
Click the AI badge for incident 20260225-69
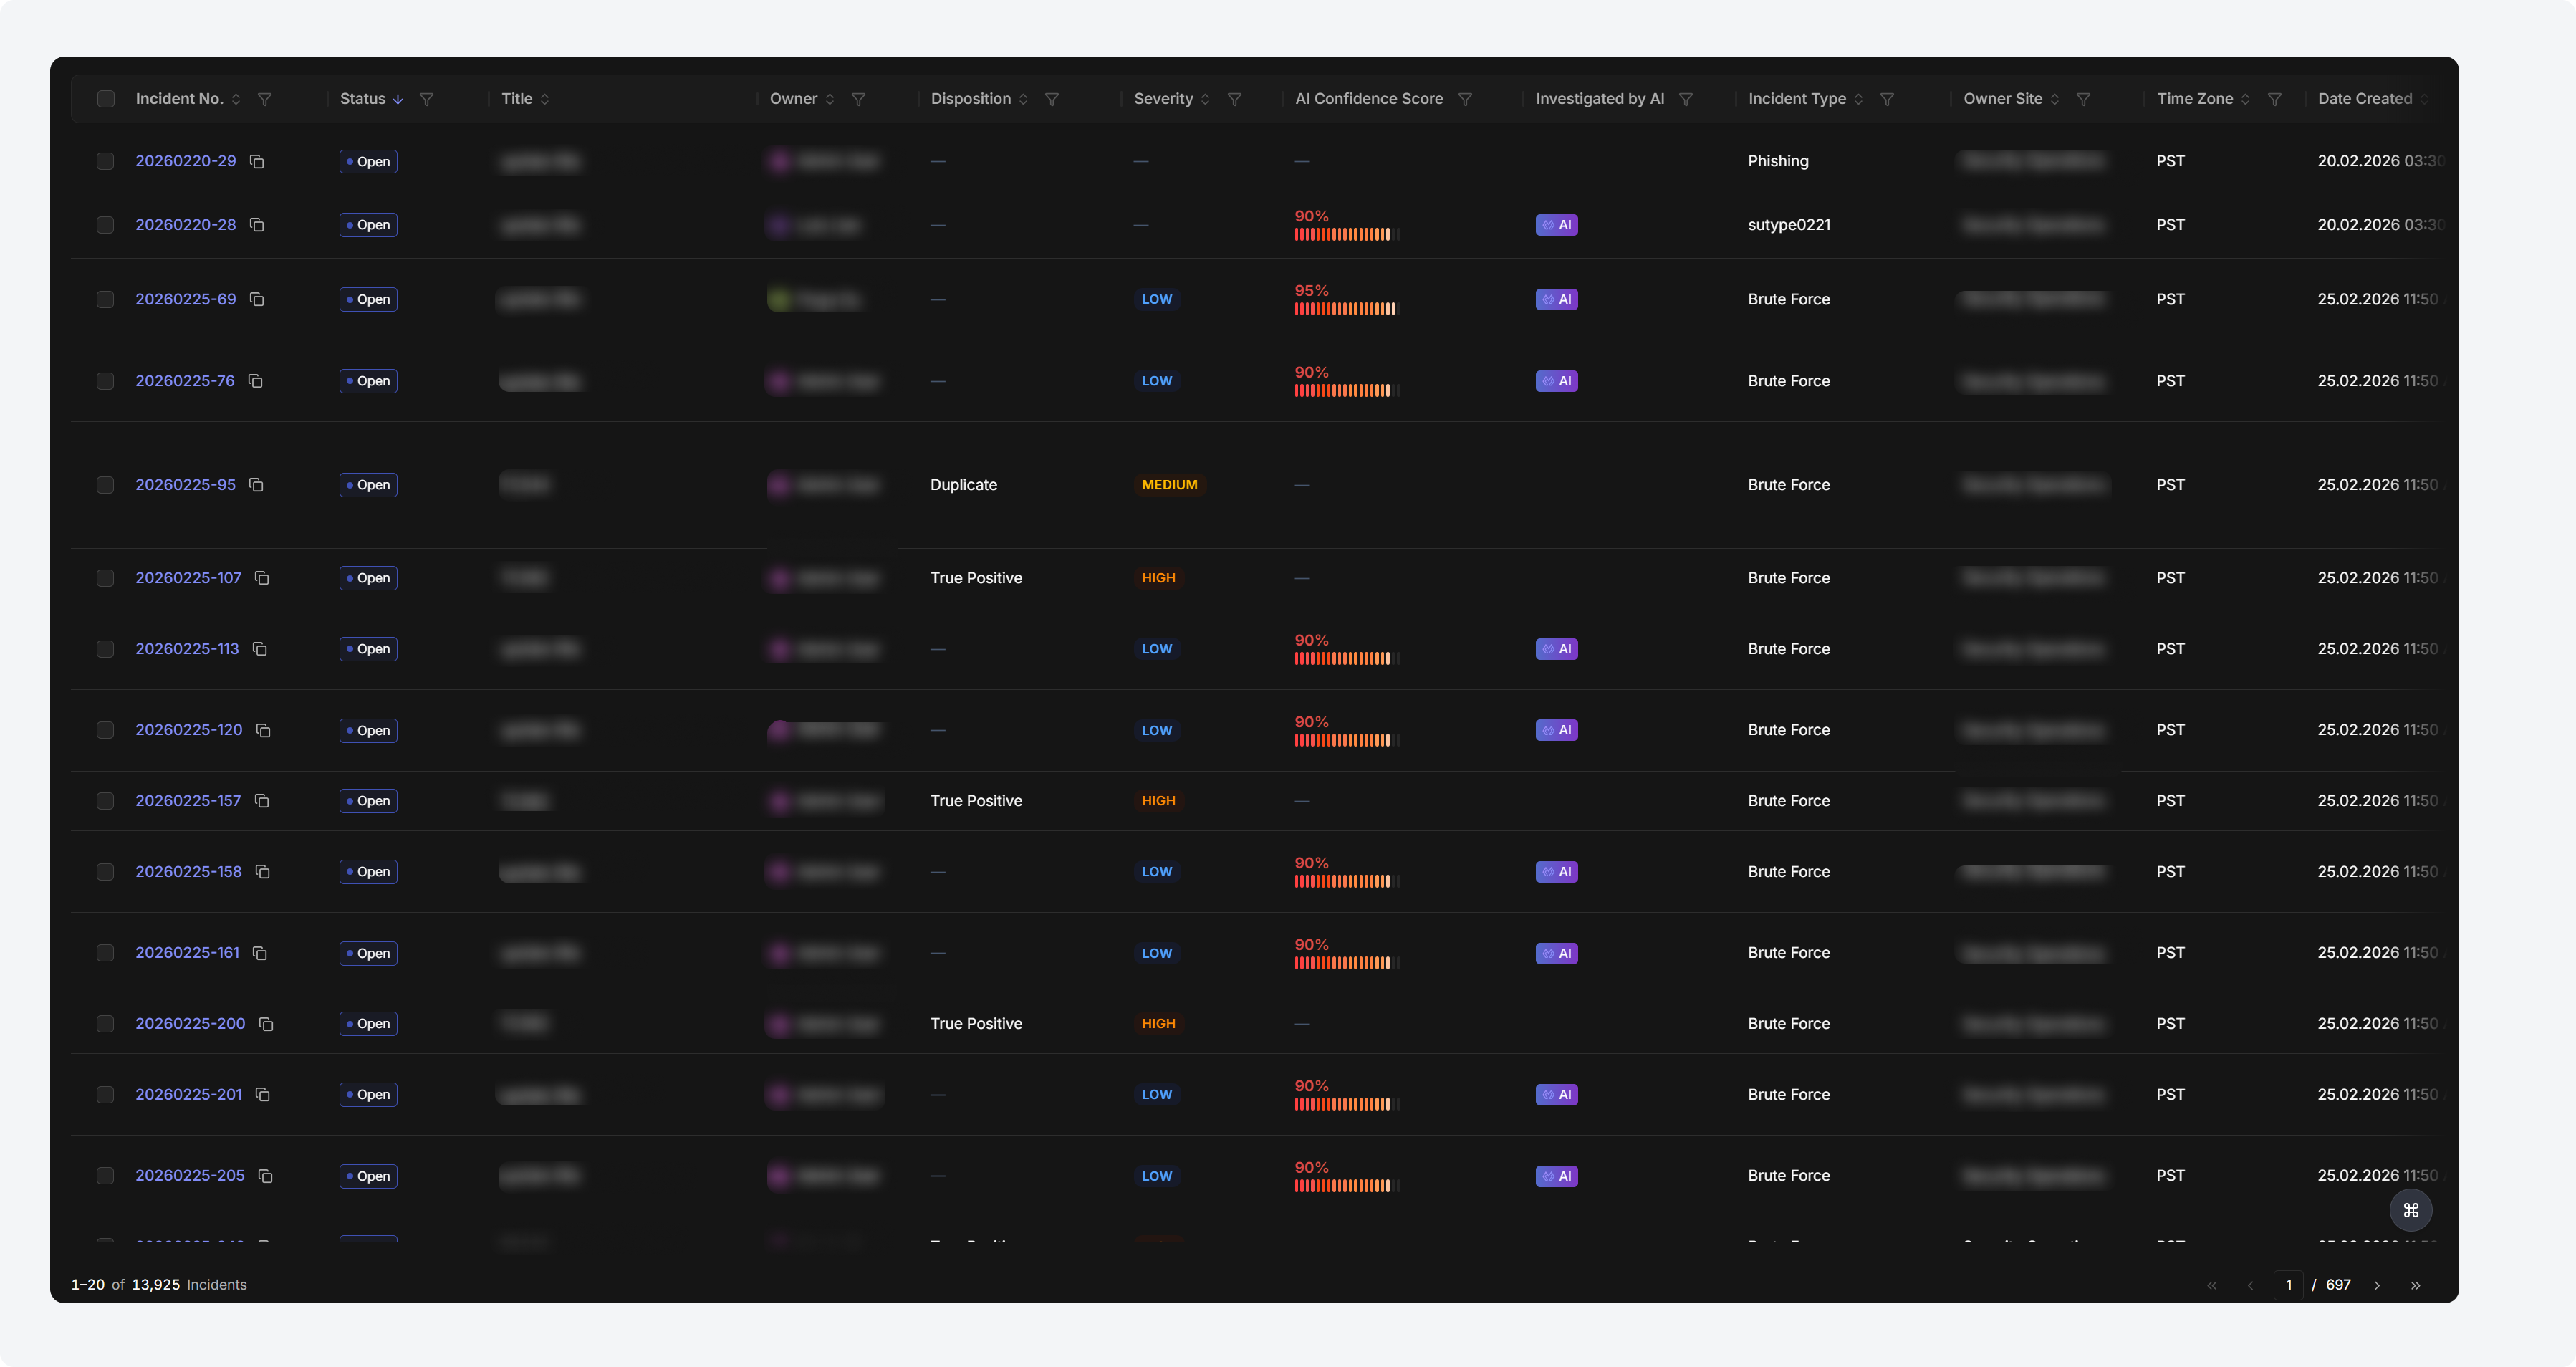(x=1557, y=299)
